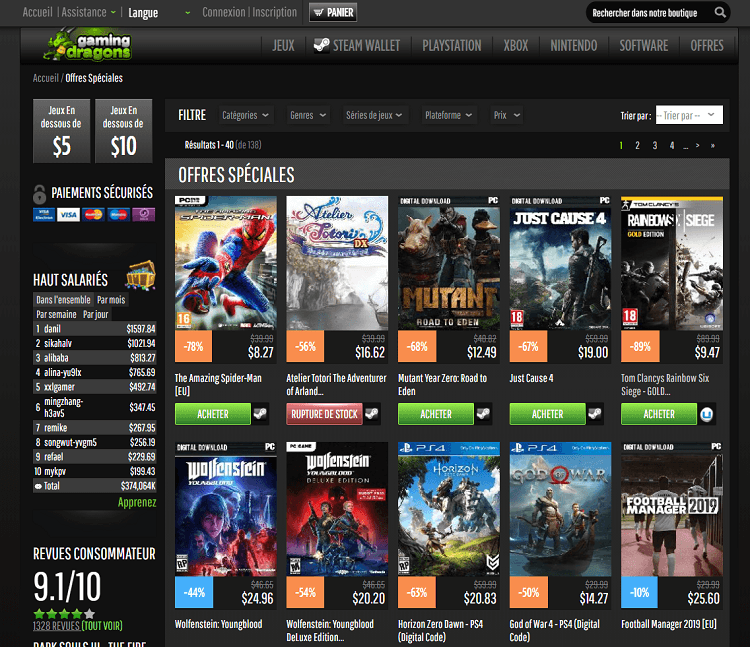Open the Trier par sort combo box
Viewport: 750px width, 647px height.
689,115
